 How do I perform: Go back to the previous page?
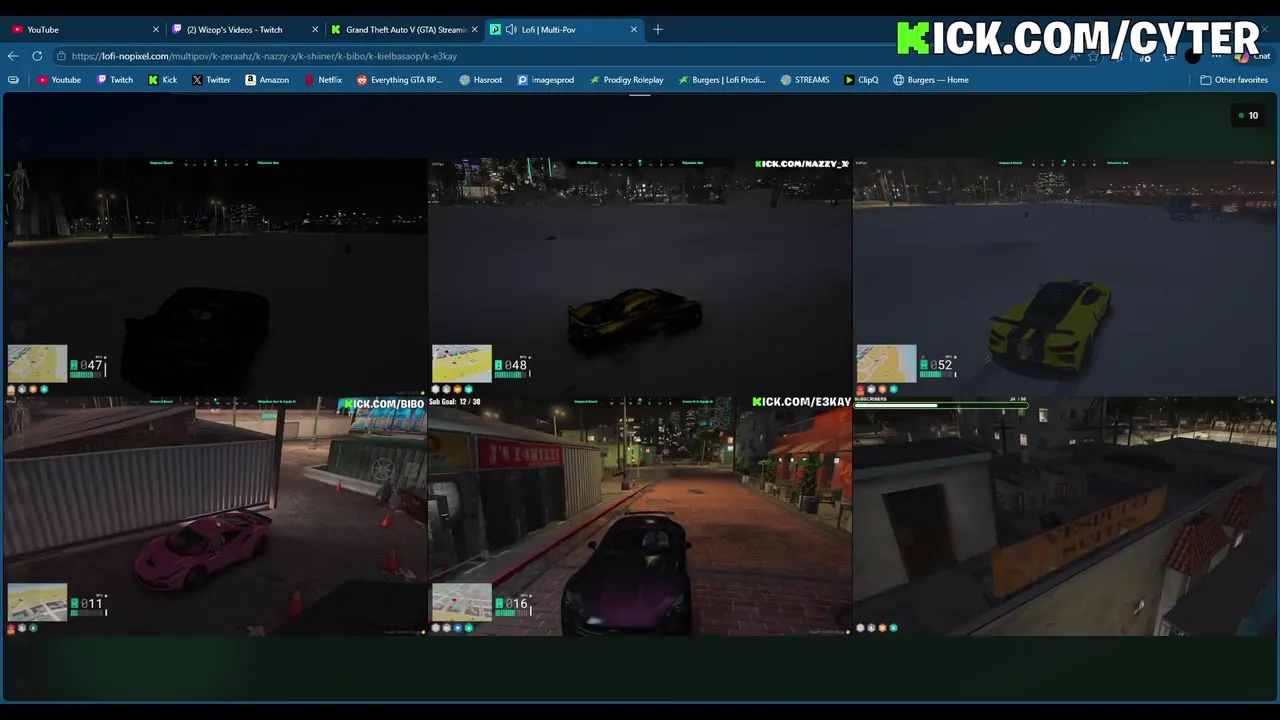point(13,56)
